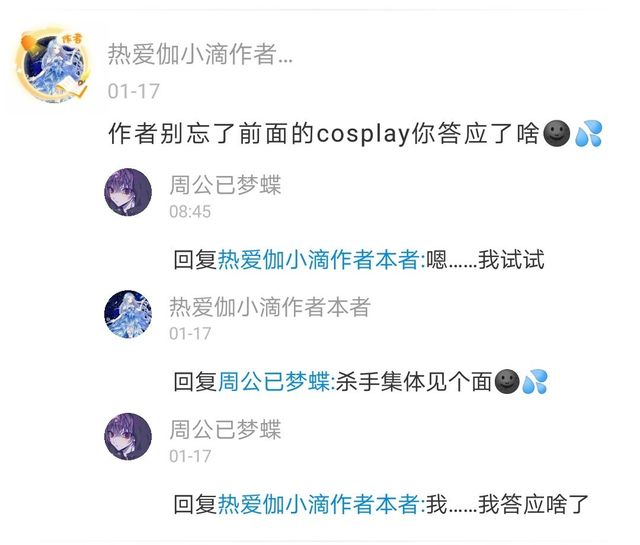Open 周公已梦蝶 avatar beside 08:45 reply

[128, 191]
